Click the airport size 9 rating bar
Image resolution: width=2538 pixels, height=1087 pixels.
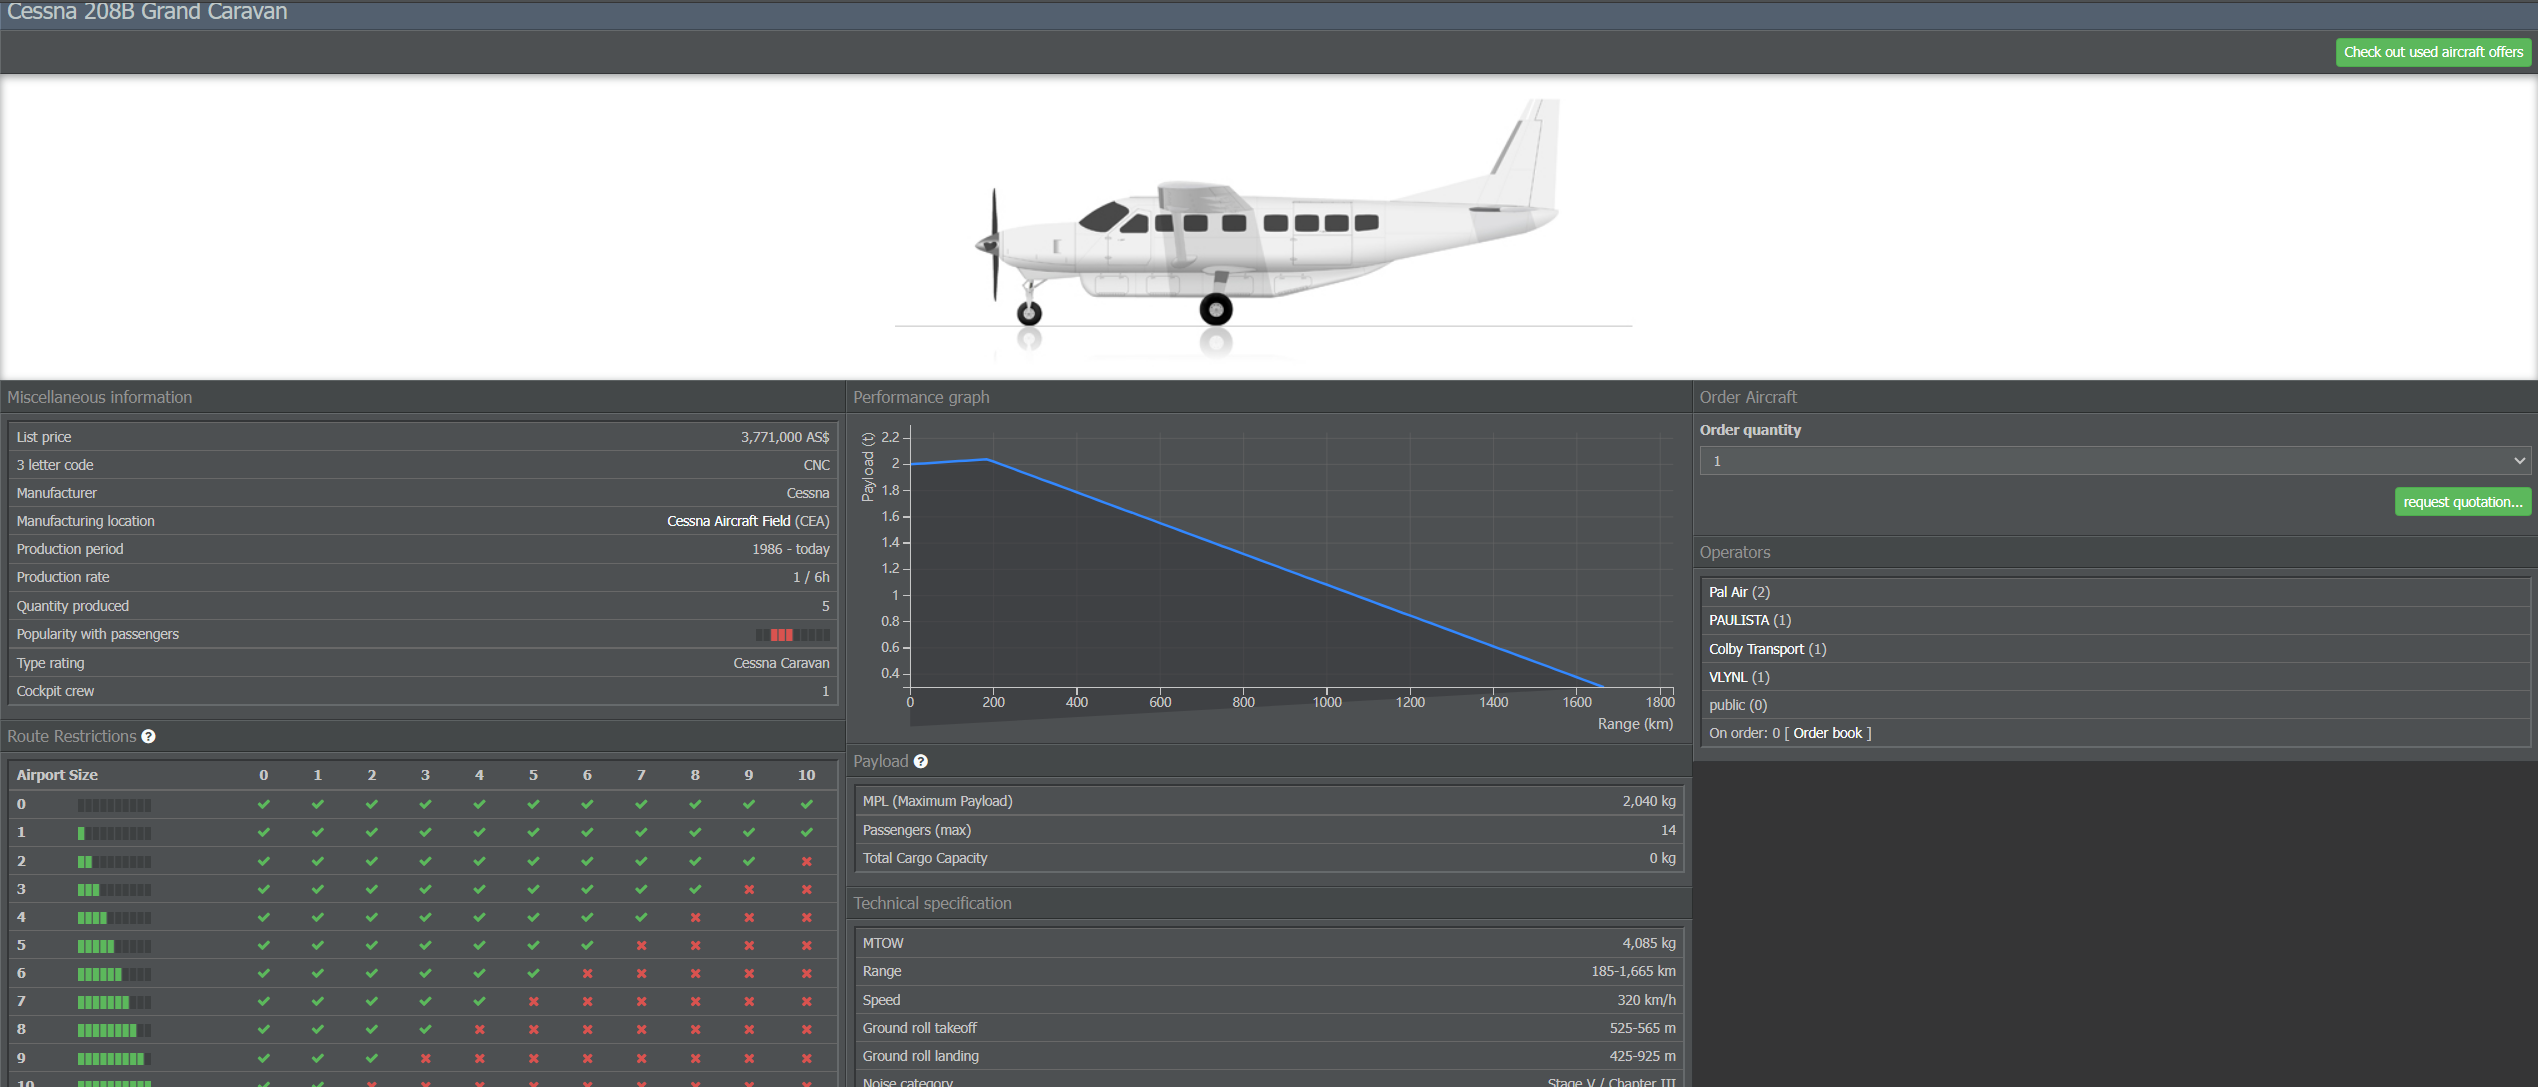pyautogui.click(x=114, y=1059)
